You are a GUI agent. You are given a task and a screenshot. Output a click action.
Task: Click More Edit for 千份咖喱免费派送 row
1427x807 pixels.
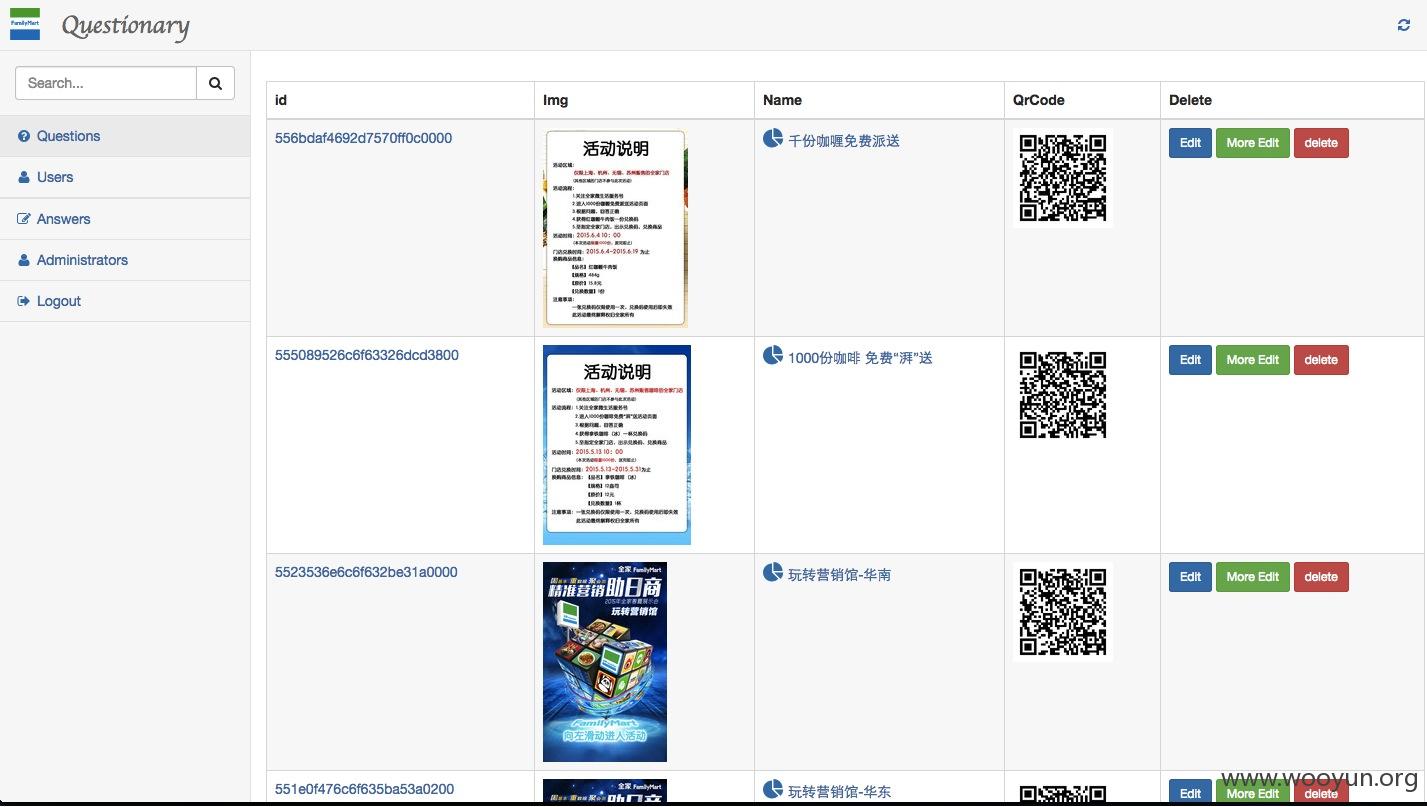1253,143
